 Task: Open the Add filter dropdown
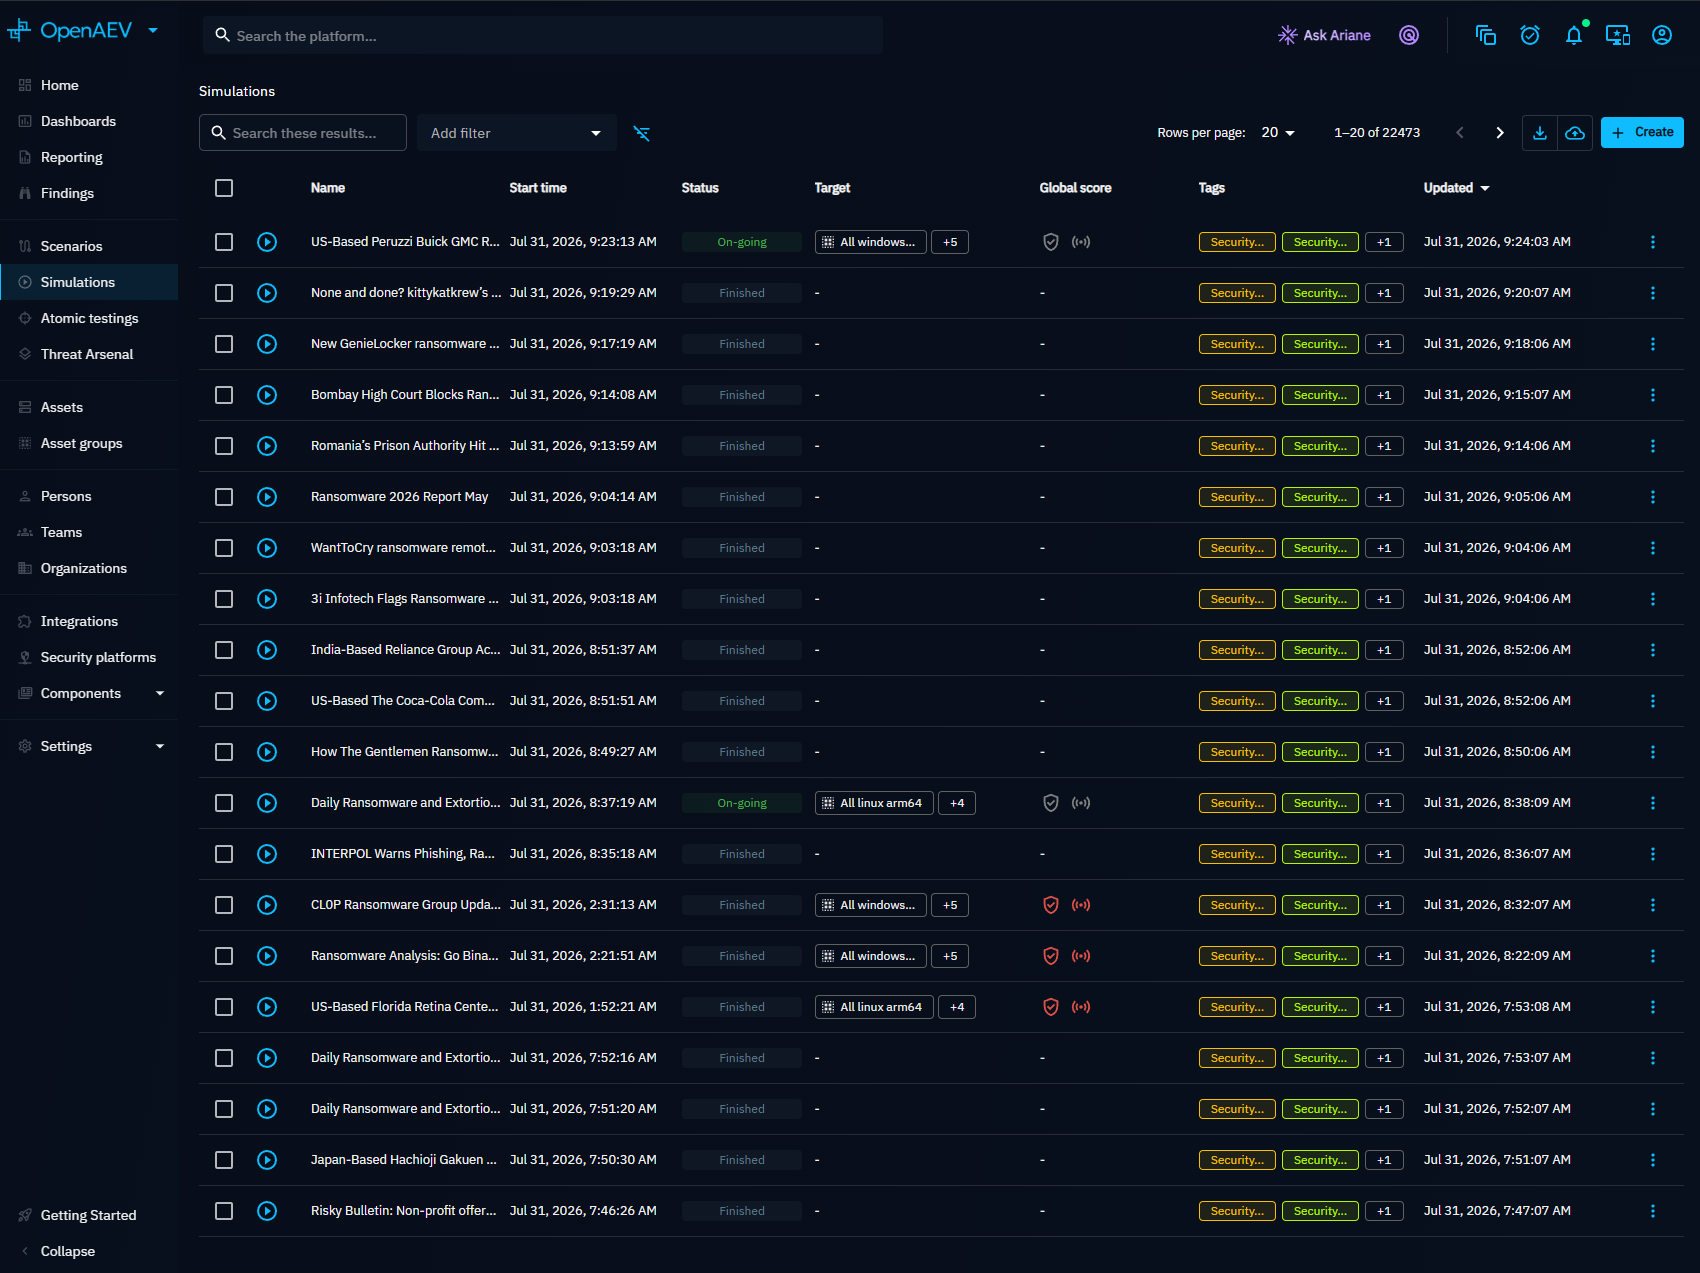point(517,133)
